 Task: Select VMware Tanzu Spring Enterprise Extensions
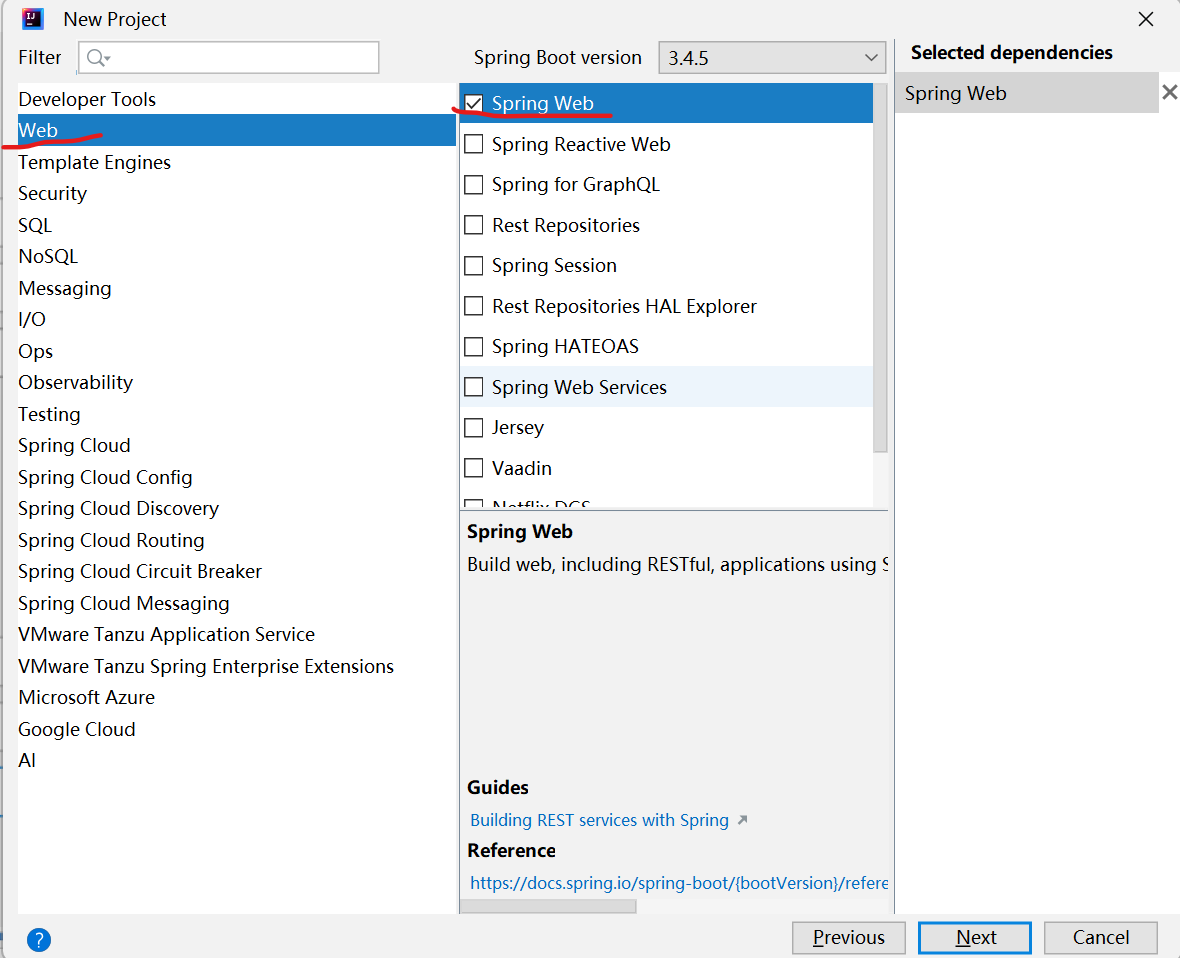(236, 666)
